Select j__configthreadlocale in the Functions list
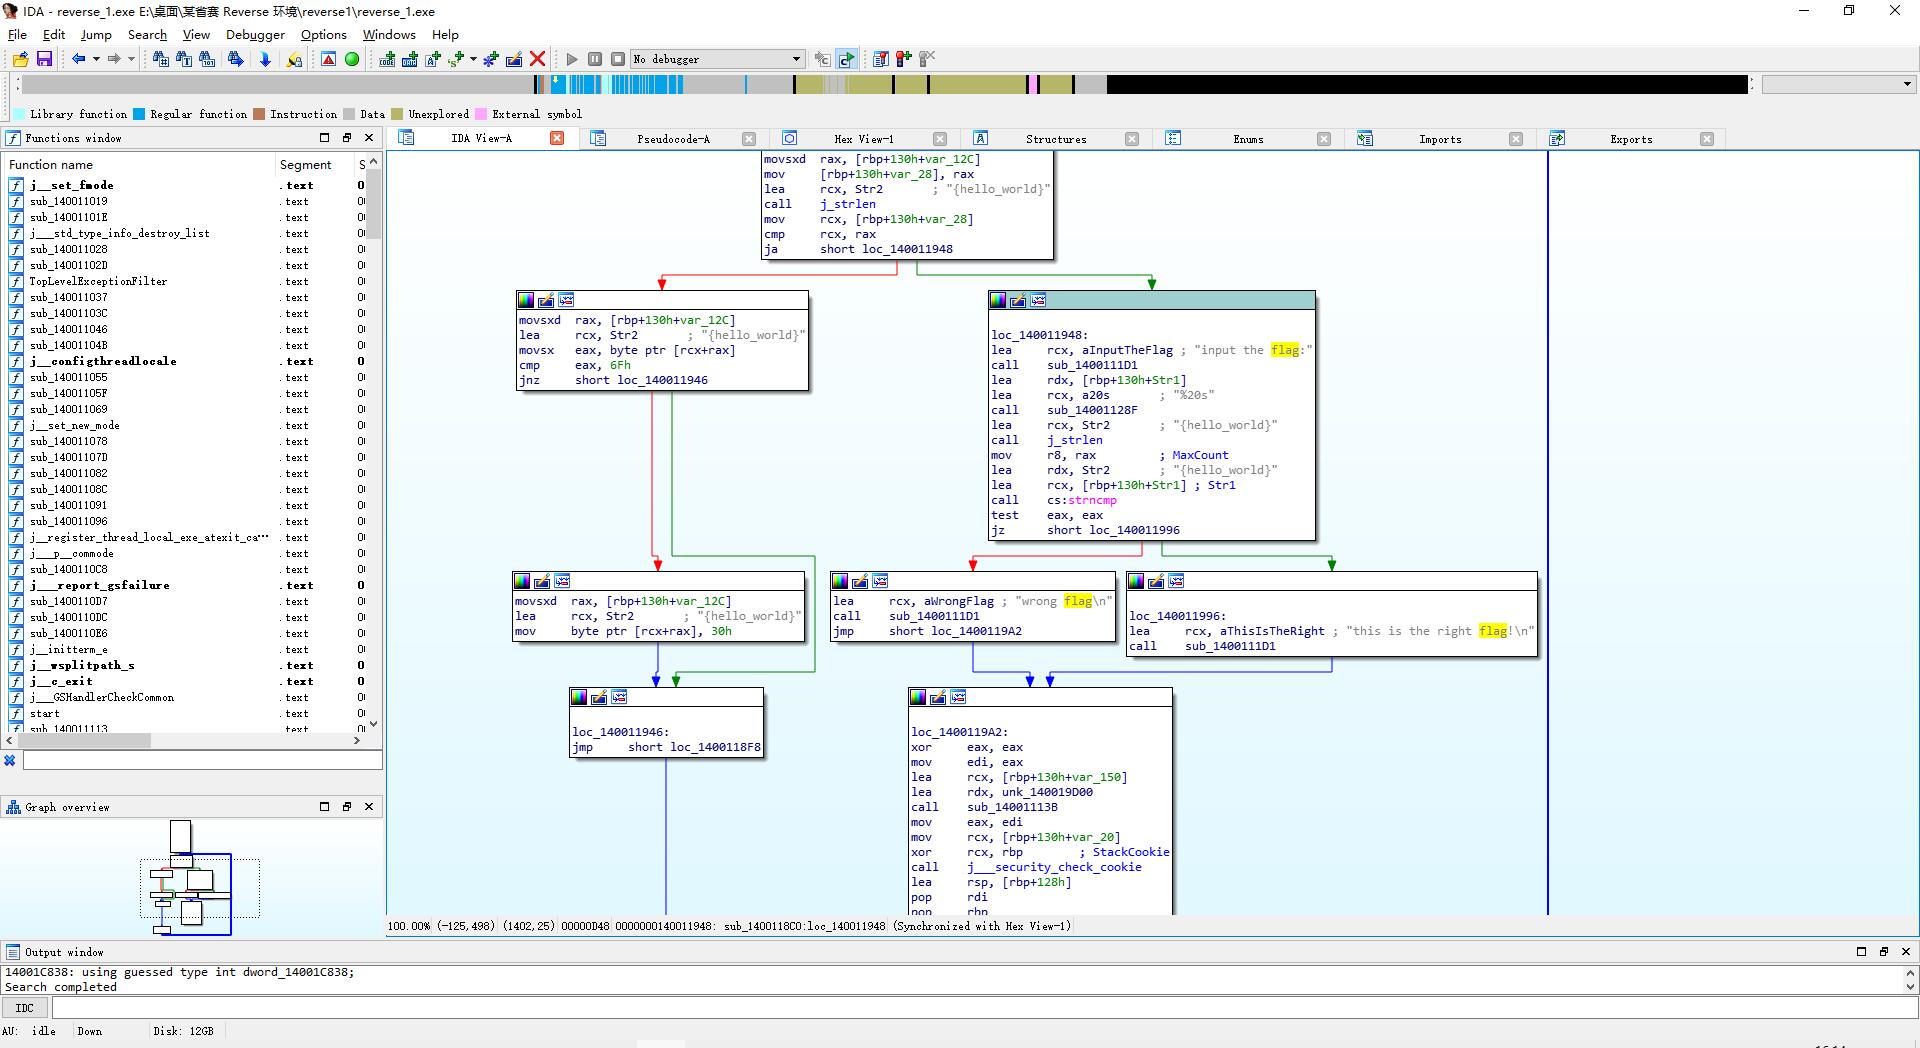This screenshot has height=1048, width=1920. (103, 361)
